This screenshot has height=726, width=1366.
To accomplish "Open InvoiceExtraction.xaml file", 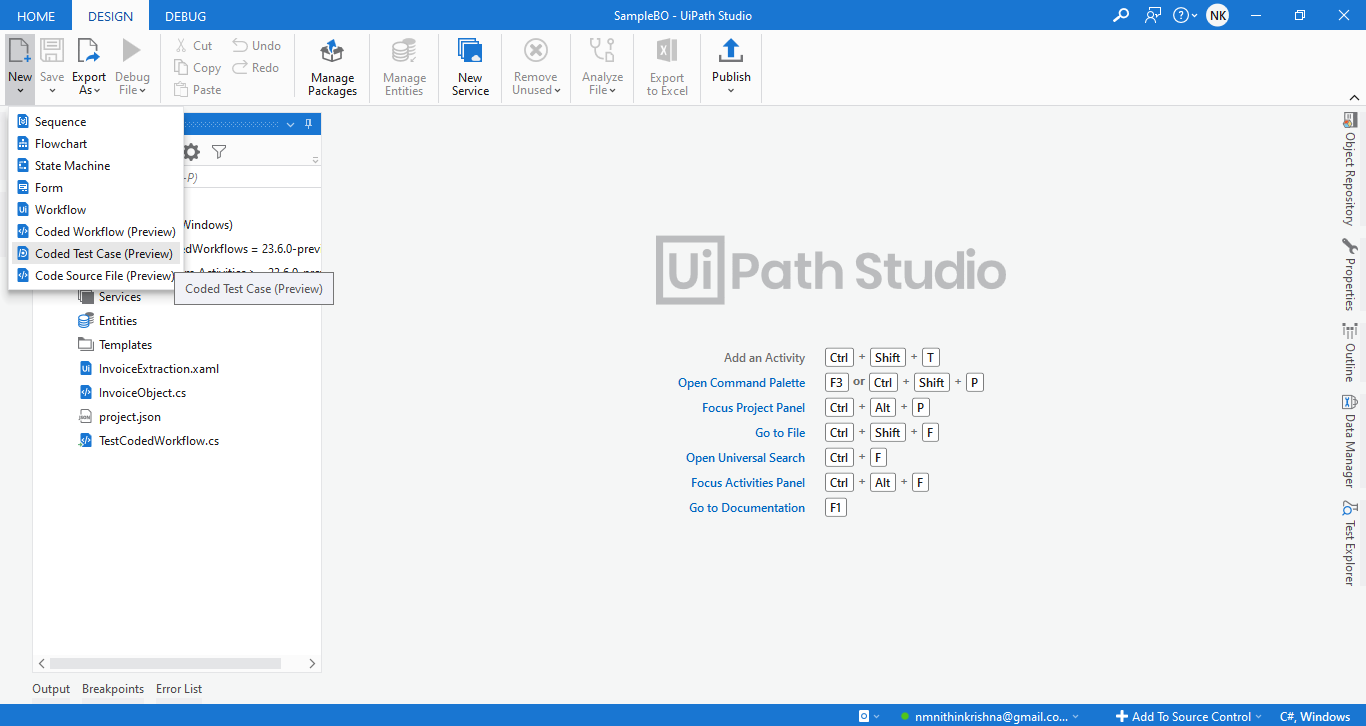I will click(158, 369).
